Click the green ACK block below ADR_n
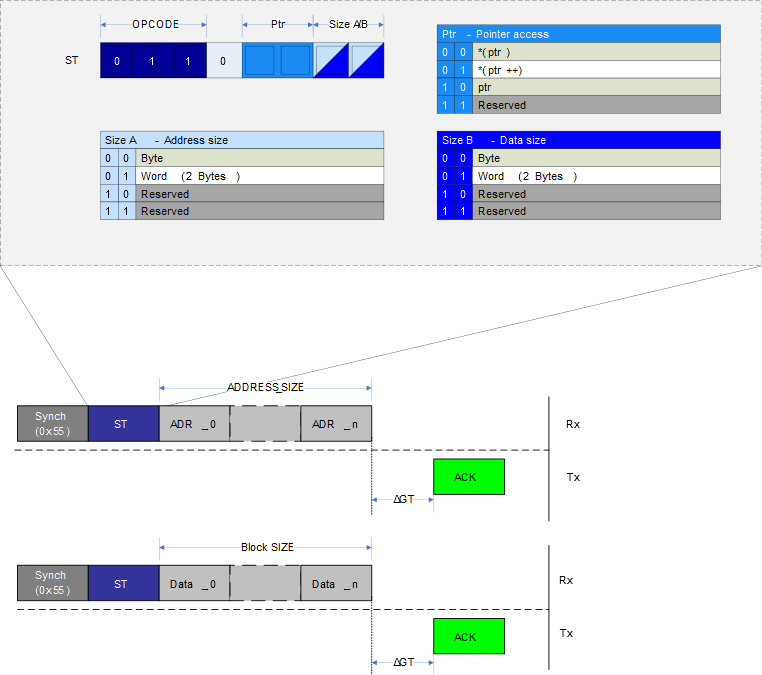 coord(468,477)
